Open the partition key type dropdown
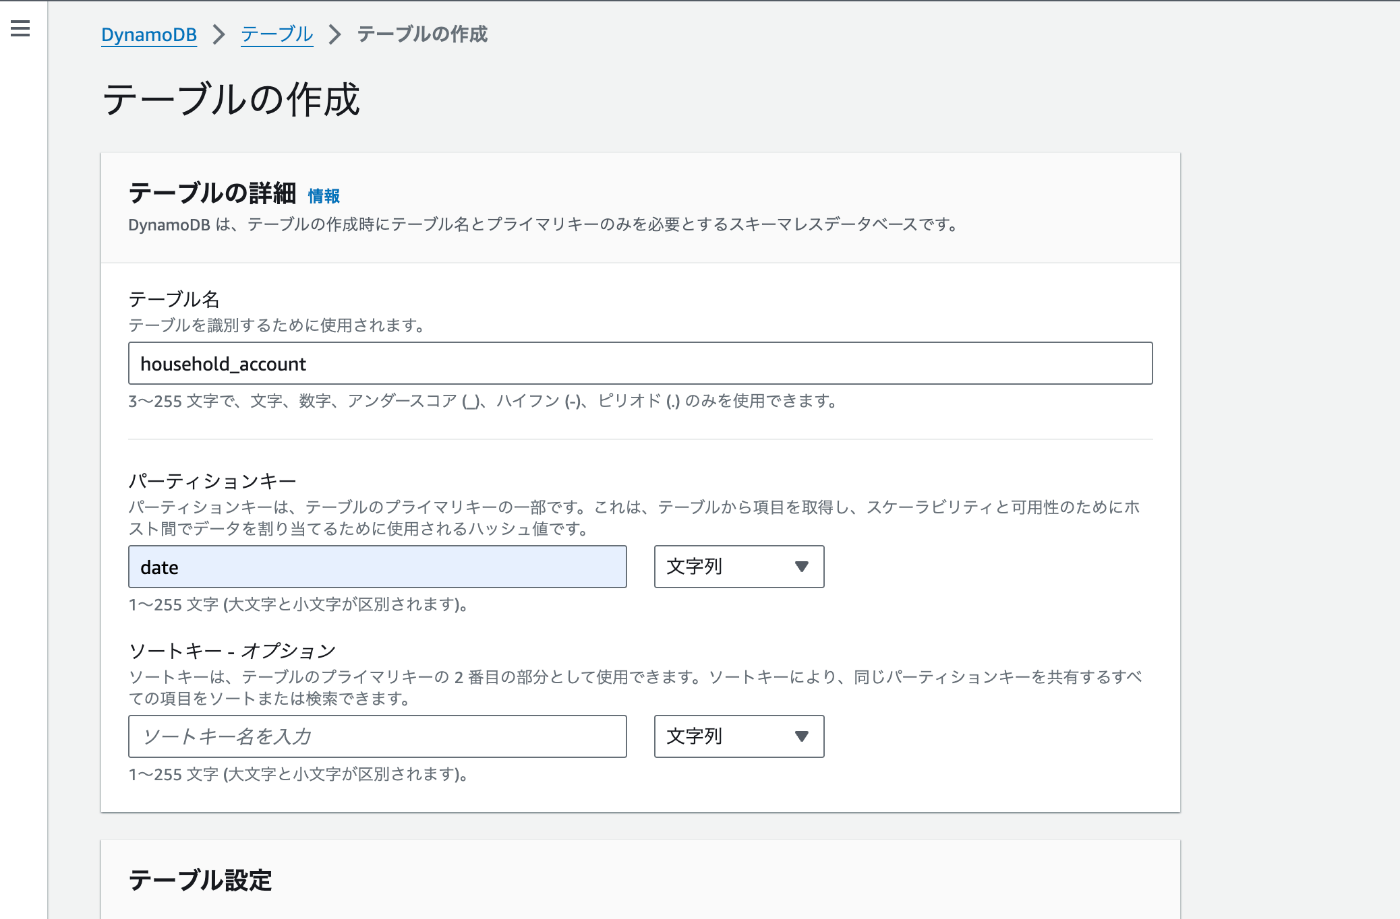 [739, 567]
